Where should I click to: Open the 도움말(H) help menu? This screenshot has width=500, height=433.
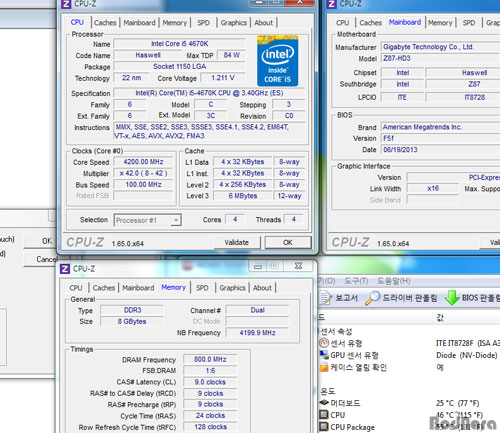pos(393,281)
